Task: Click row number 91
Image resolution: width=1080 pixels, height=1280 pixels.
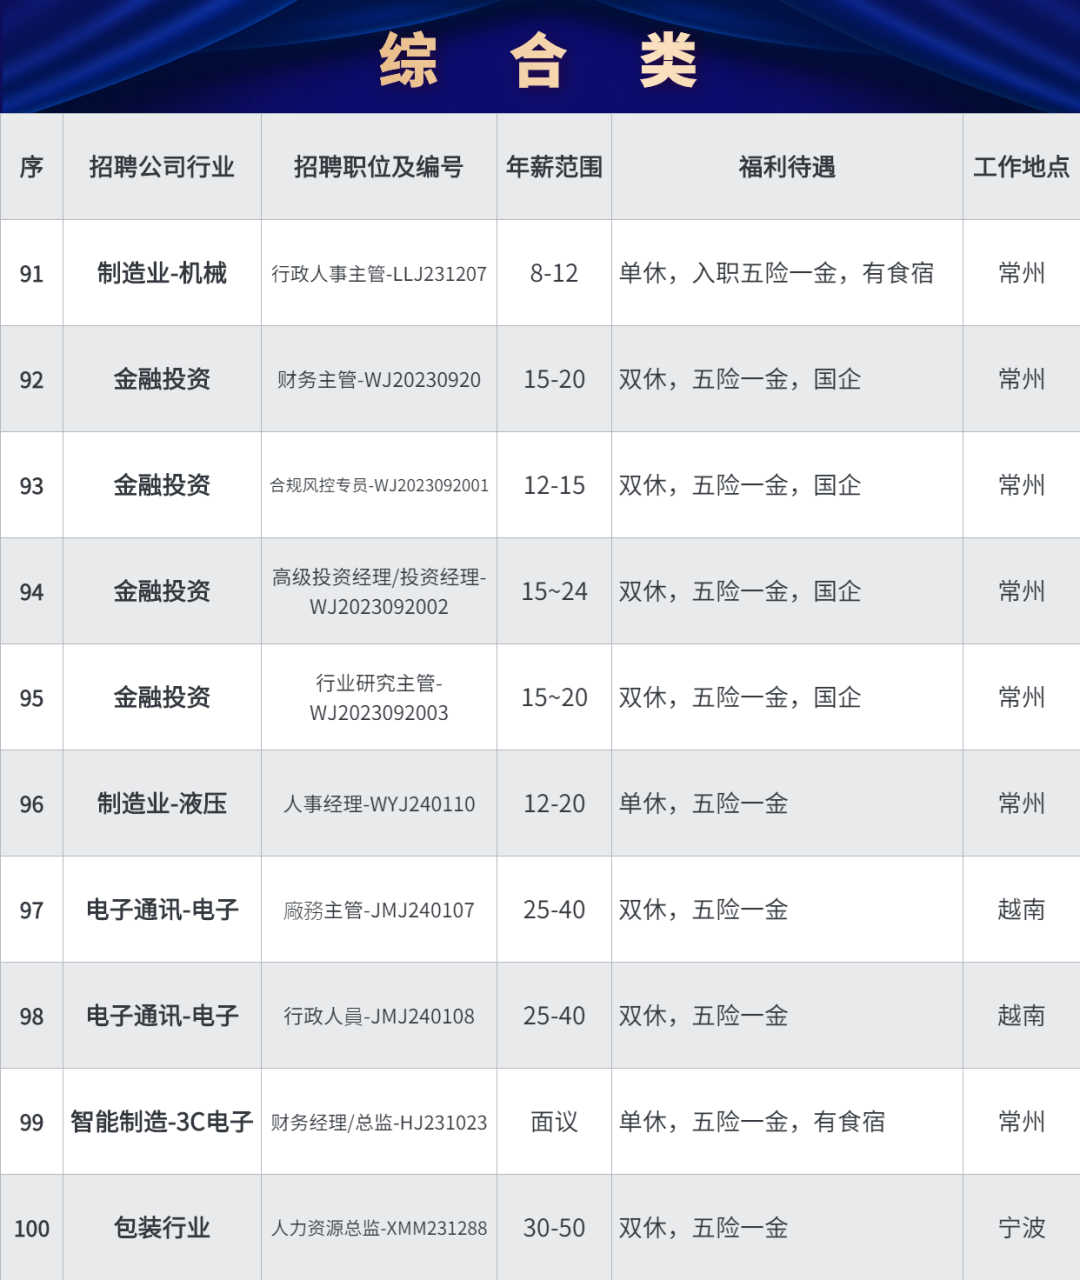Action: (32, 273)
